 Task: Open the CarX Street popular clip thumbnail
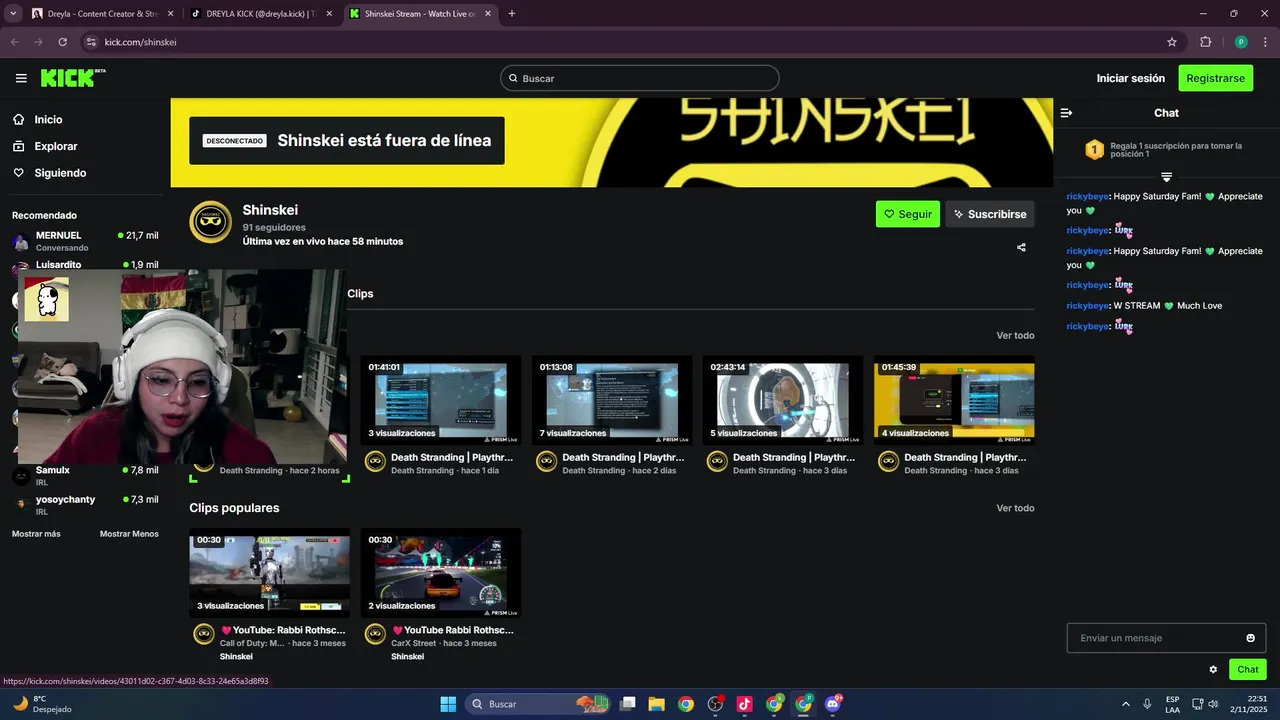point(440,572)
